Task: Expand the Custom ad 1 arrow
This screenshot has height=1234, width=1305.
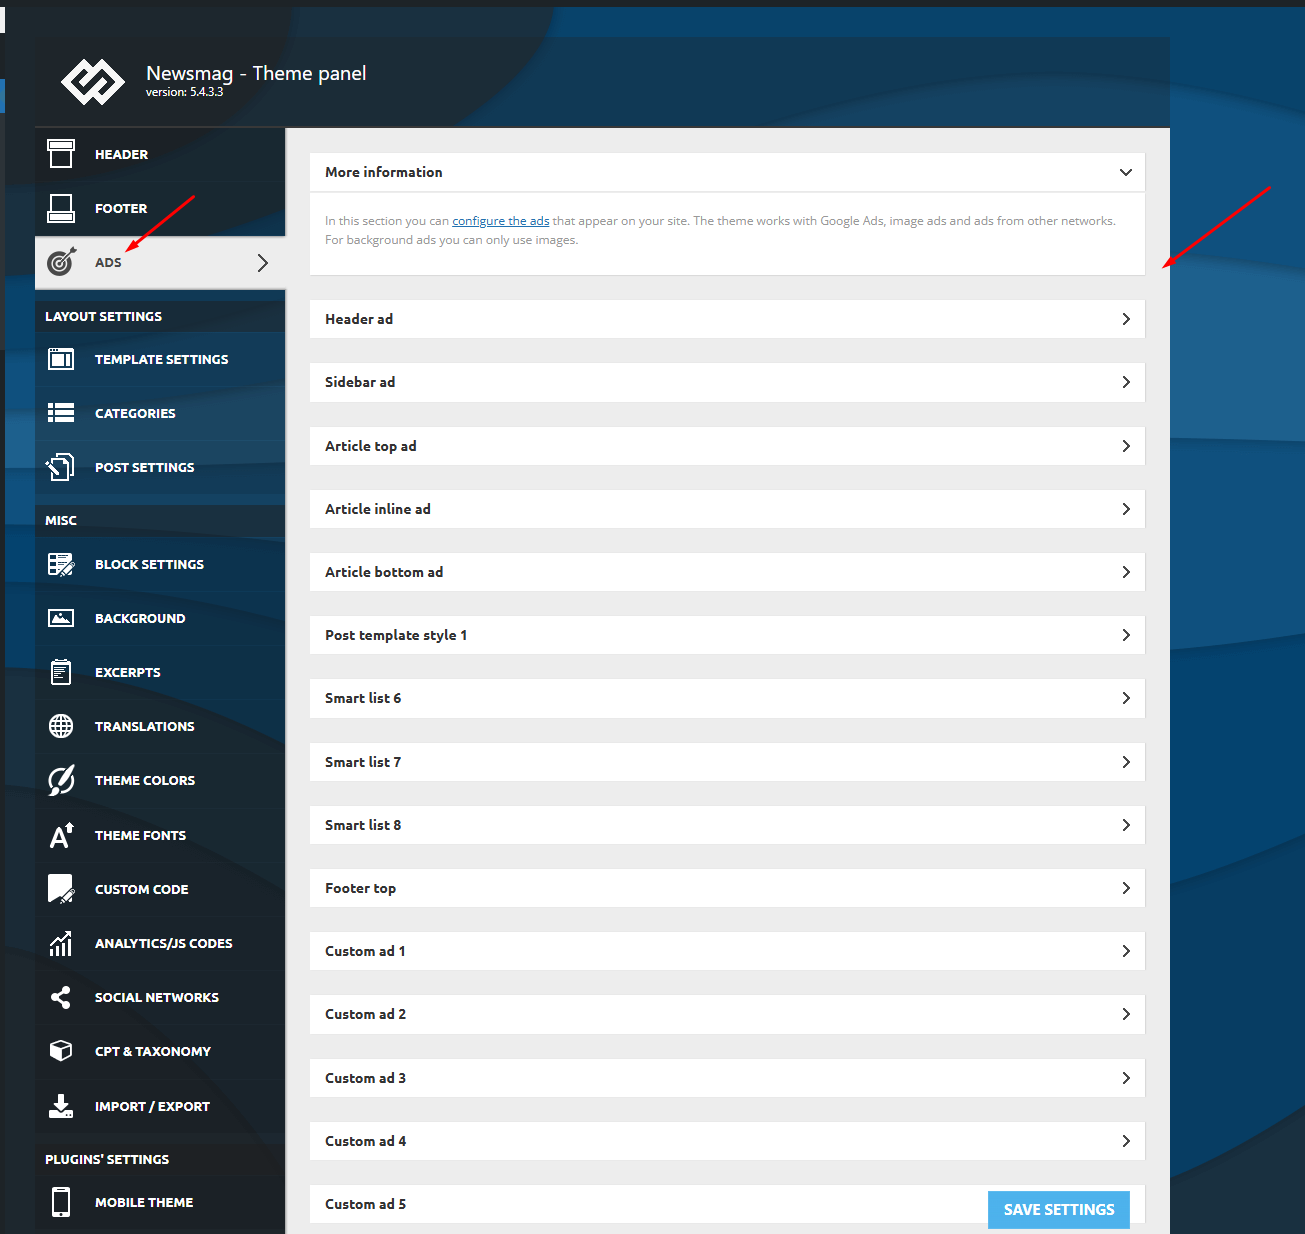Action: [1126, 951]
